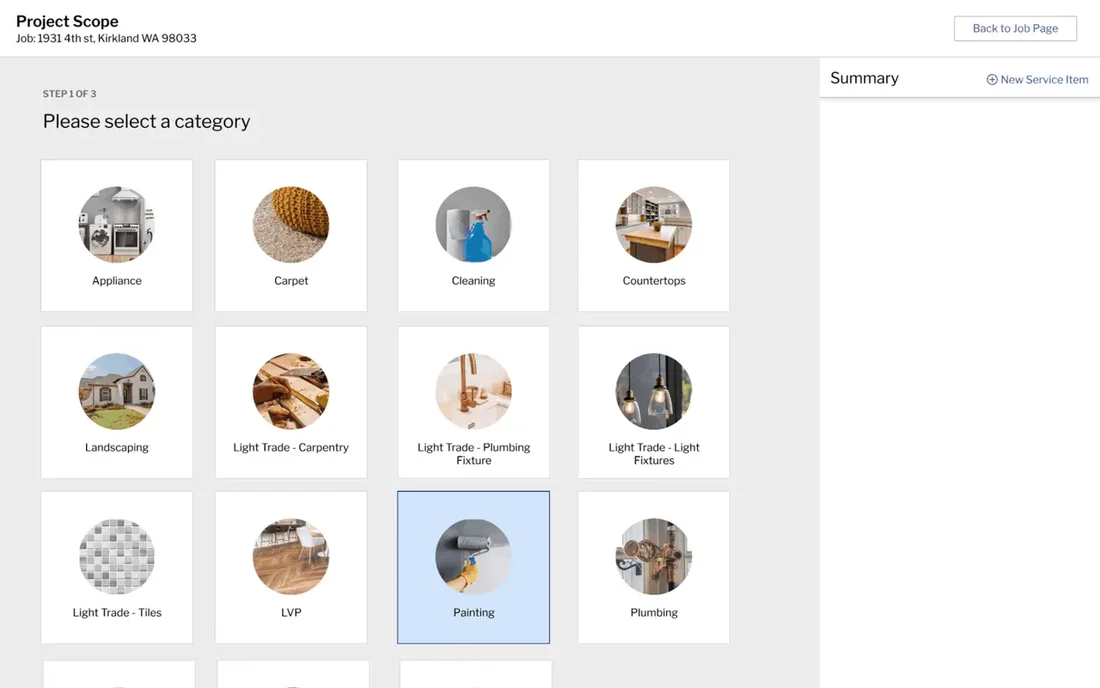Click the Light Trade - Tiles label

tap(117, 612)
